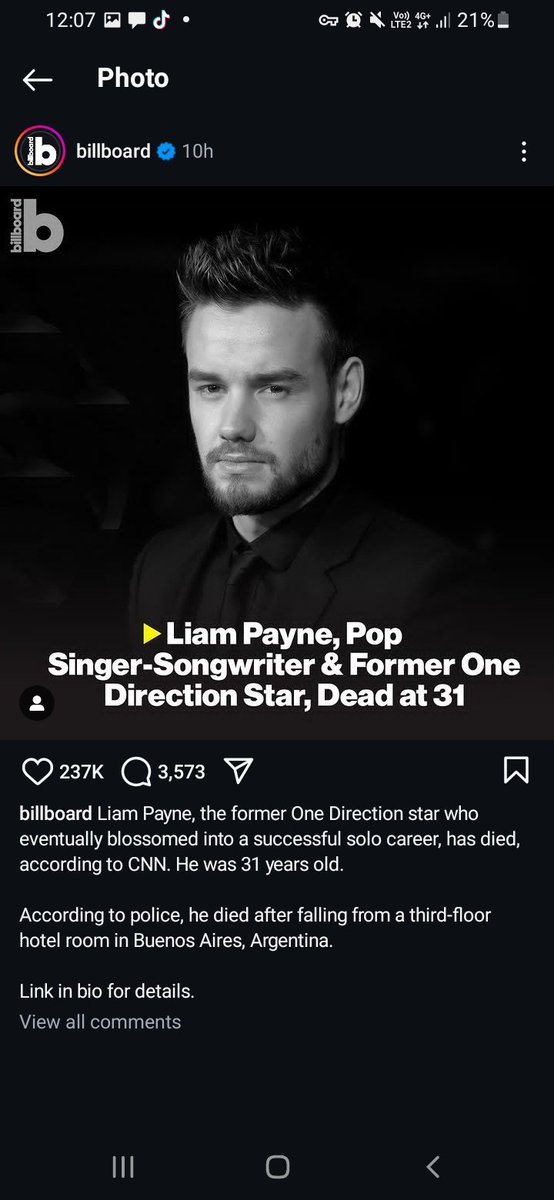The image size is (554, 1200).
Task: Open Android recent apps button
Action: point(123,1166)
